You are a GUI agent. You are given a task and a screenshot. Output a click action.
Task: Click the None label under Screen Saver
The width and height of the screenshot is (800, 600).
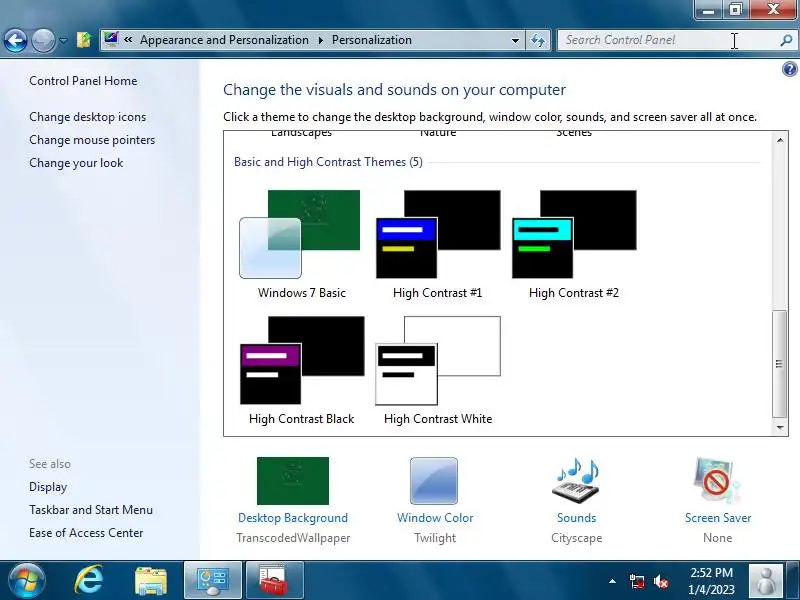[717, 538]
